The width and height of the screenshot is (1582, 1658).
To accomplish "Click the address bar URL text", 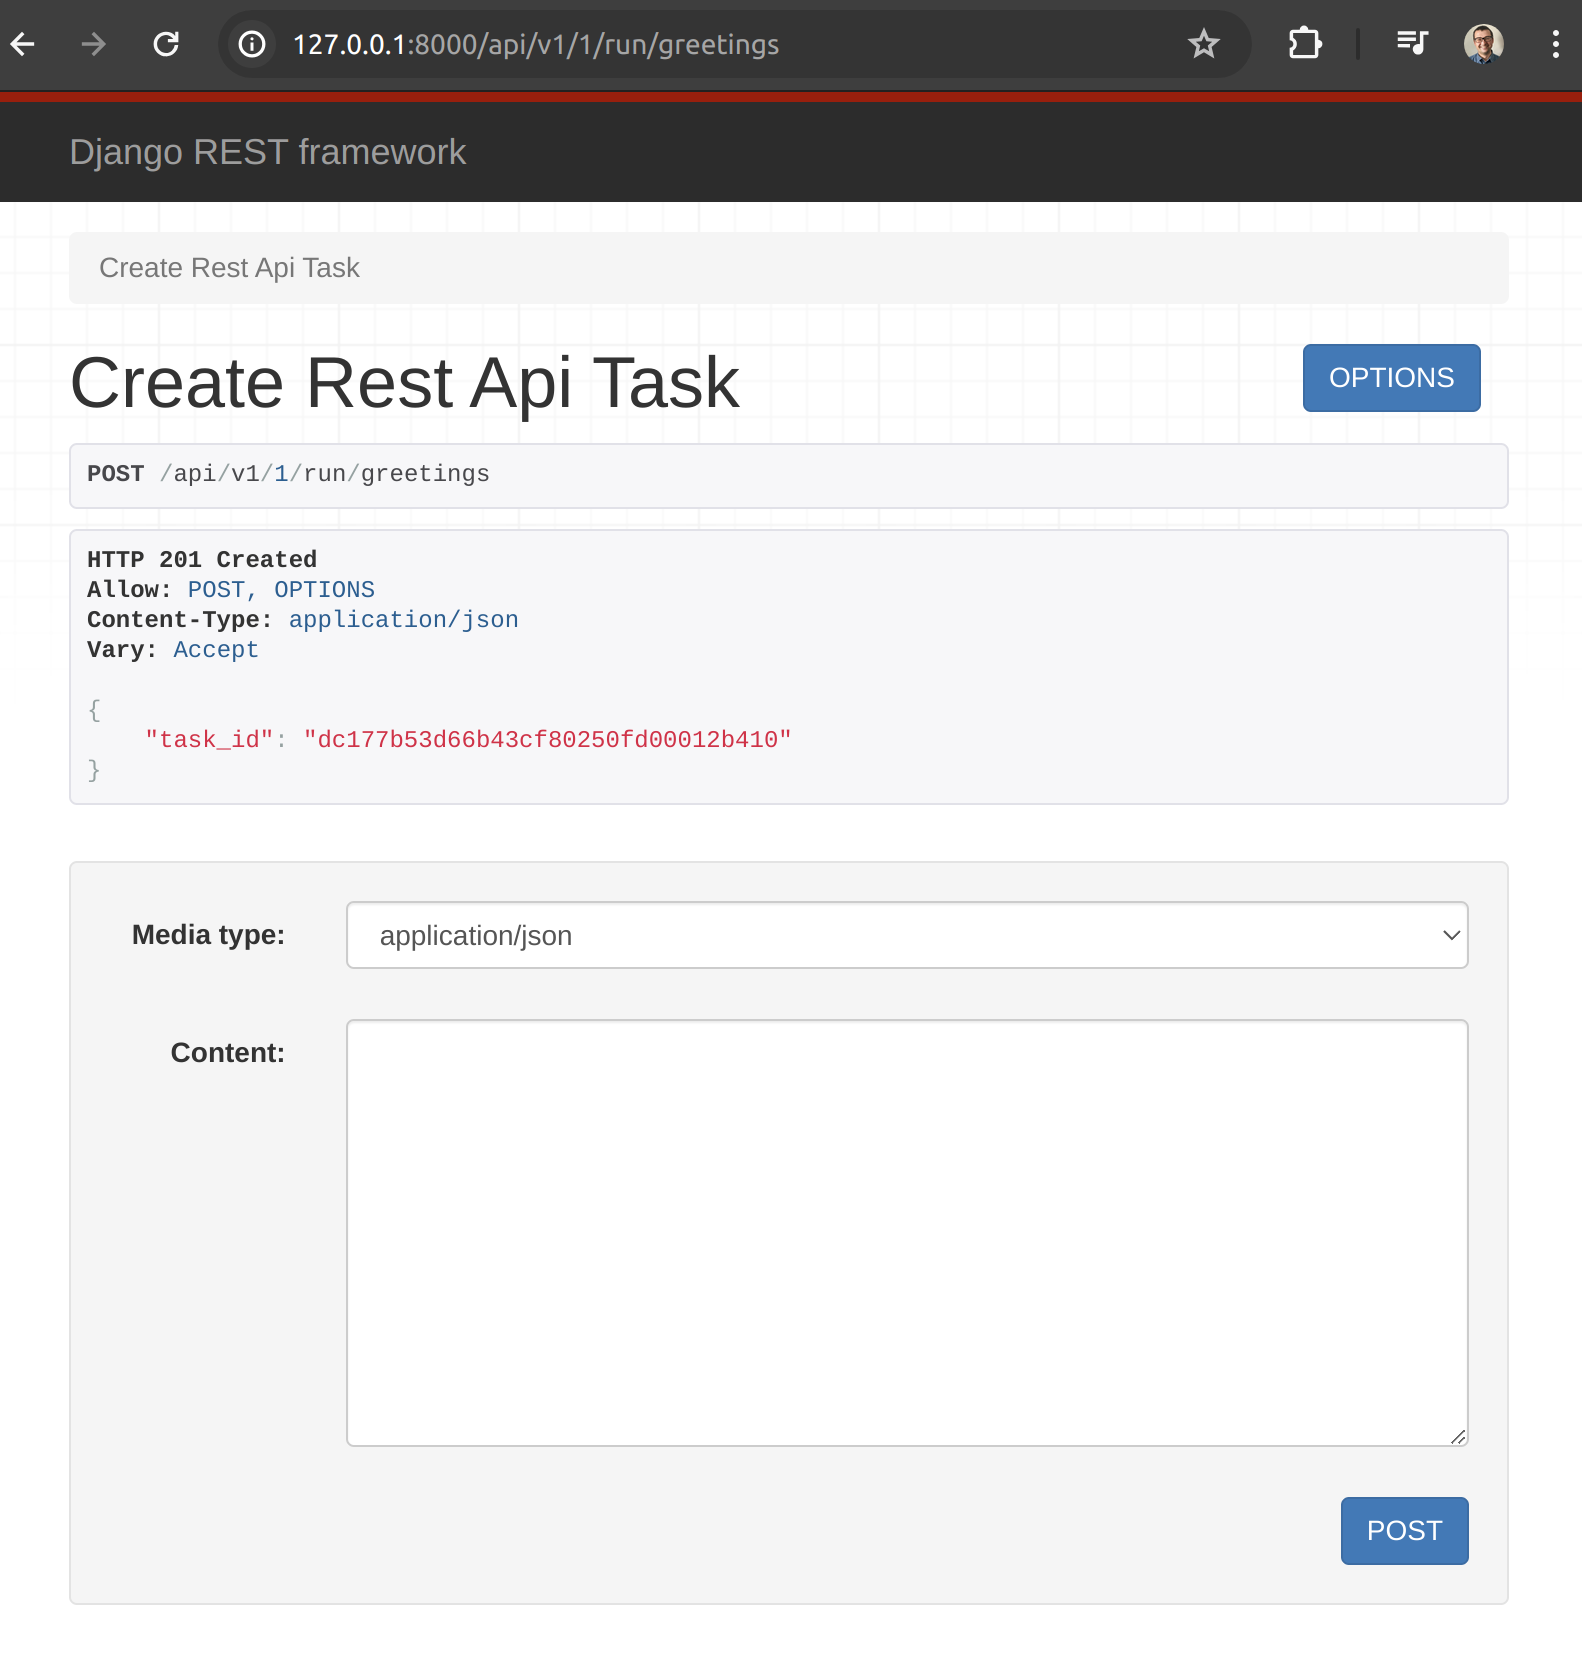I will click(x=536, y=44).
